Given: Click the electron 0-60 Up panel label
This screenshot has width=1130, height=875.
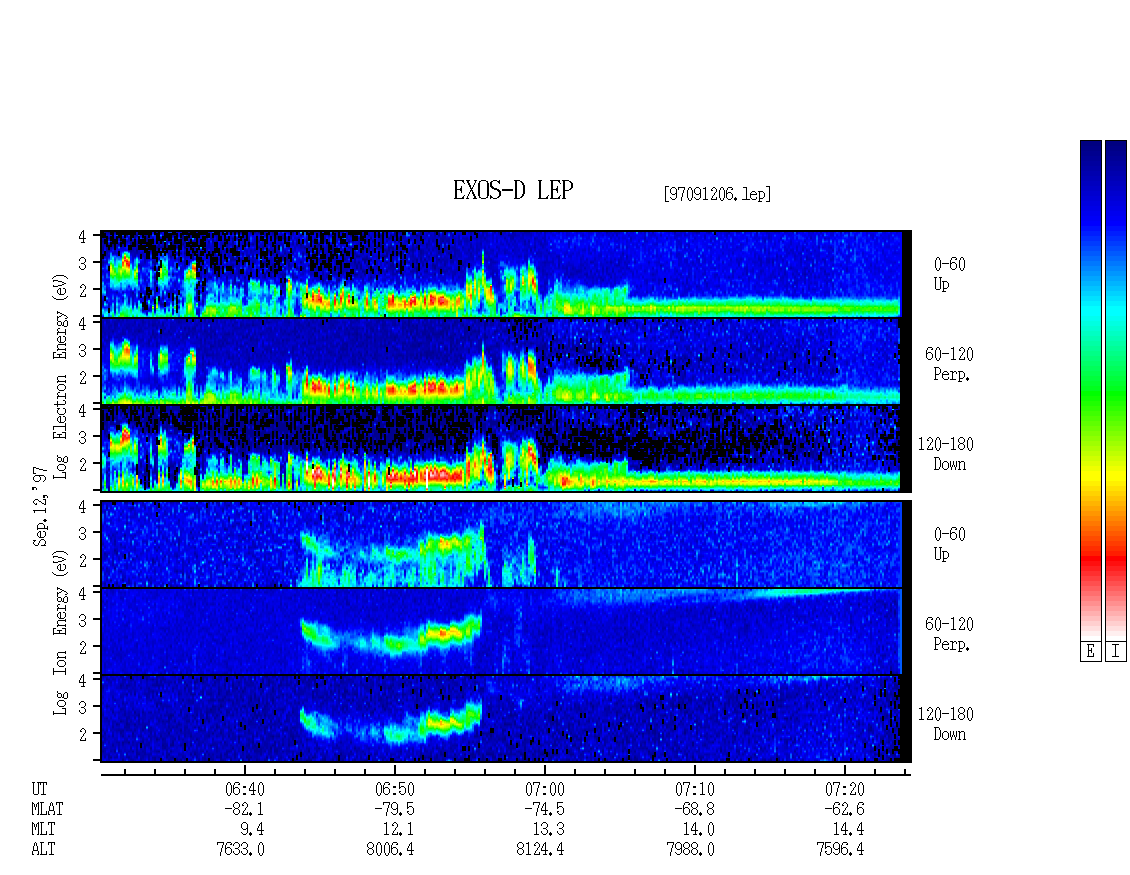Looking at the screenshot, I should (x=949, y=275).
